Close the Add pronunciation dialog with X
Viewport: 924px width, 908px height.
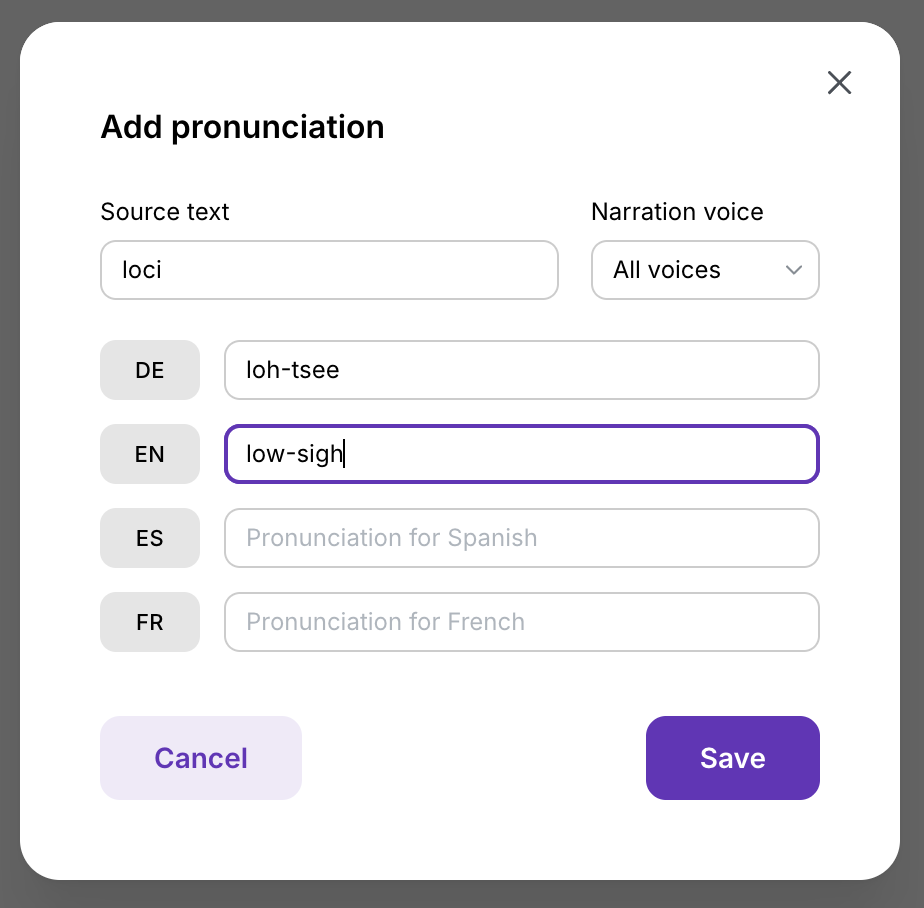click(839, 83)
